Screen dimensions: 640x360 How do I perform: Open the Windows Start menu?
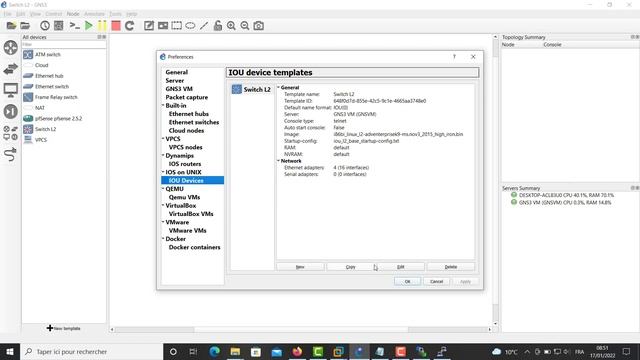pos(10,351)
